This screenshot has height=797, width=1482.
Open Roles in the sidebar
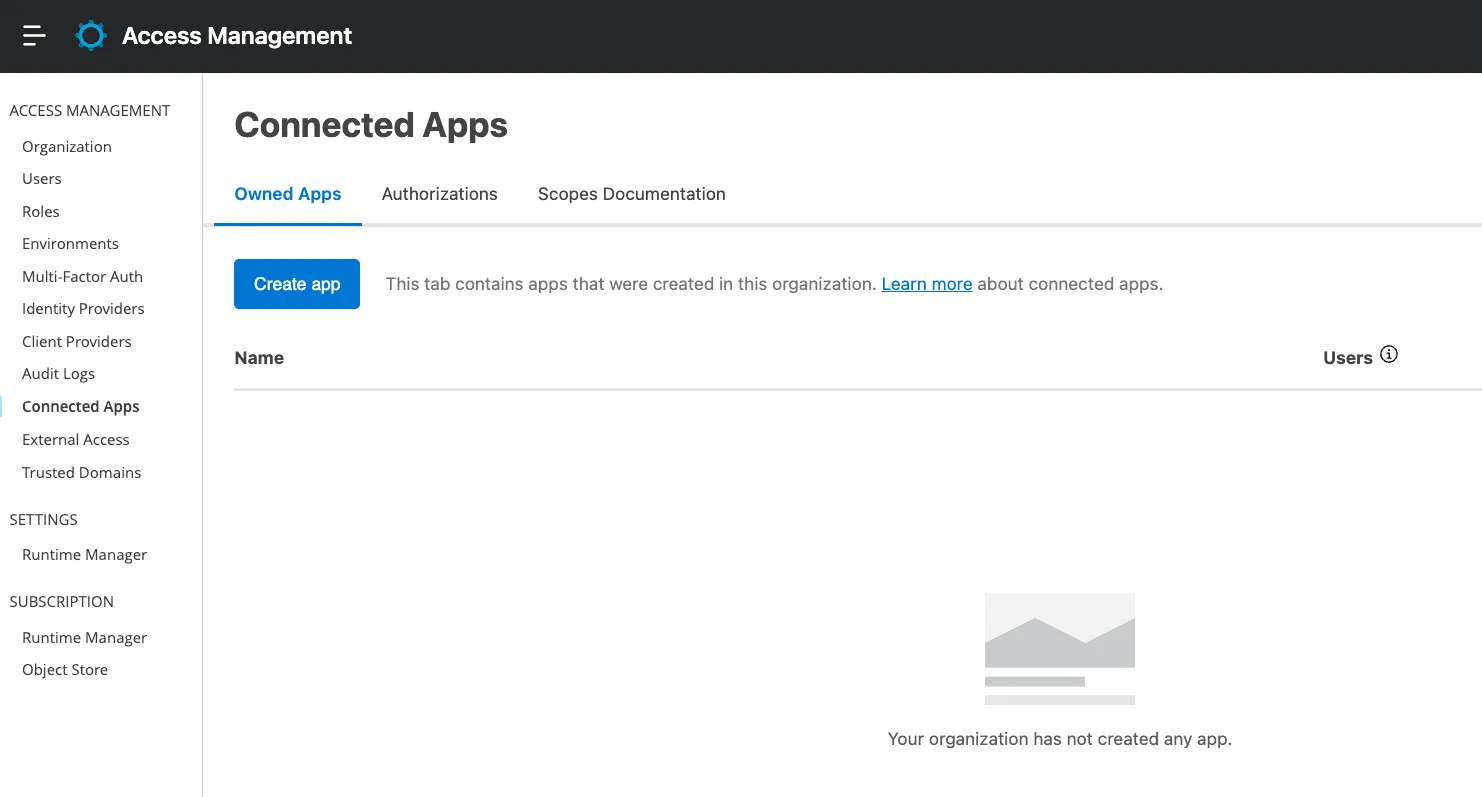tap(41, 211)
